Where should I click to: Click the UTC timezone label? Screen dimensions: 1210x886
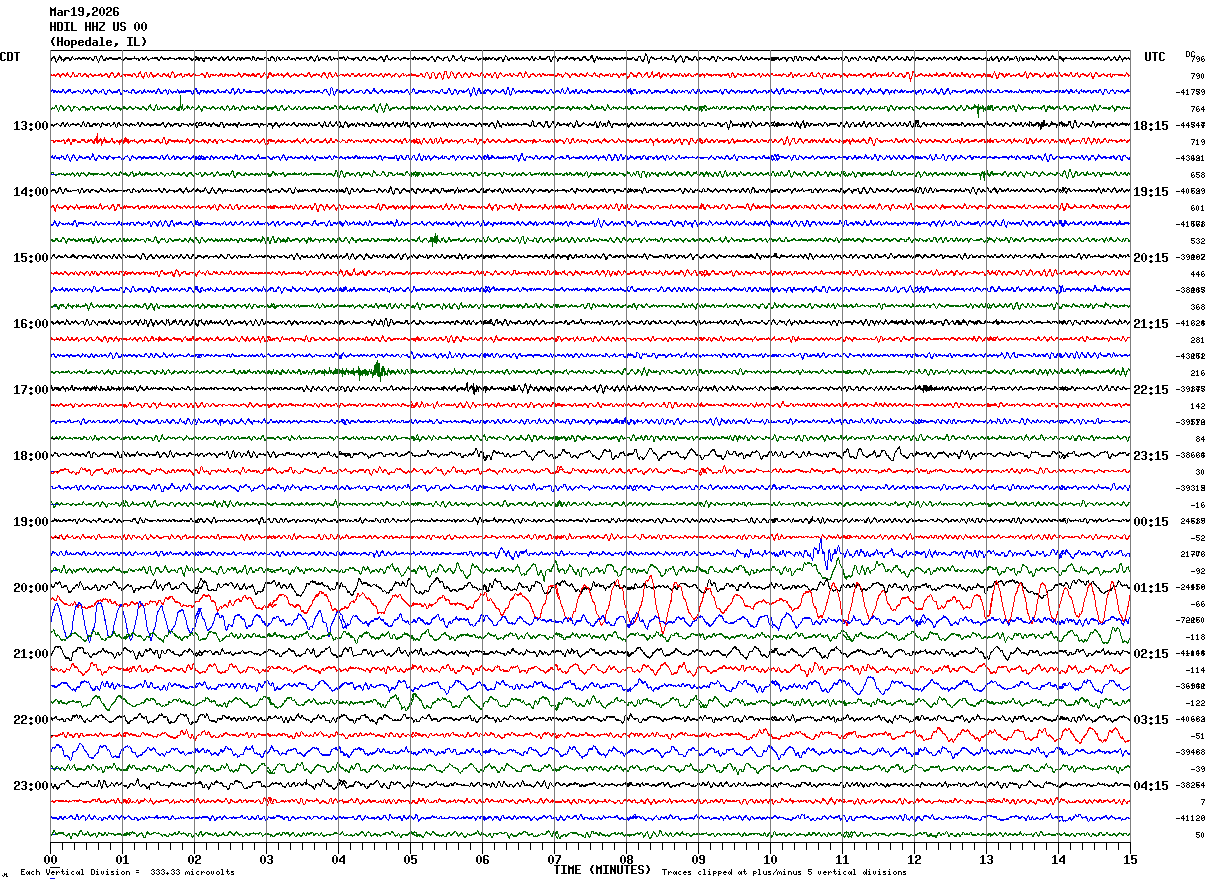pyautogui.click(x=1155, y=57)
